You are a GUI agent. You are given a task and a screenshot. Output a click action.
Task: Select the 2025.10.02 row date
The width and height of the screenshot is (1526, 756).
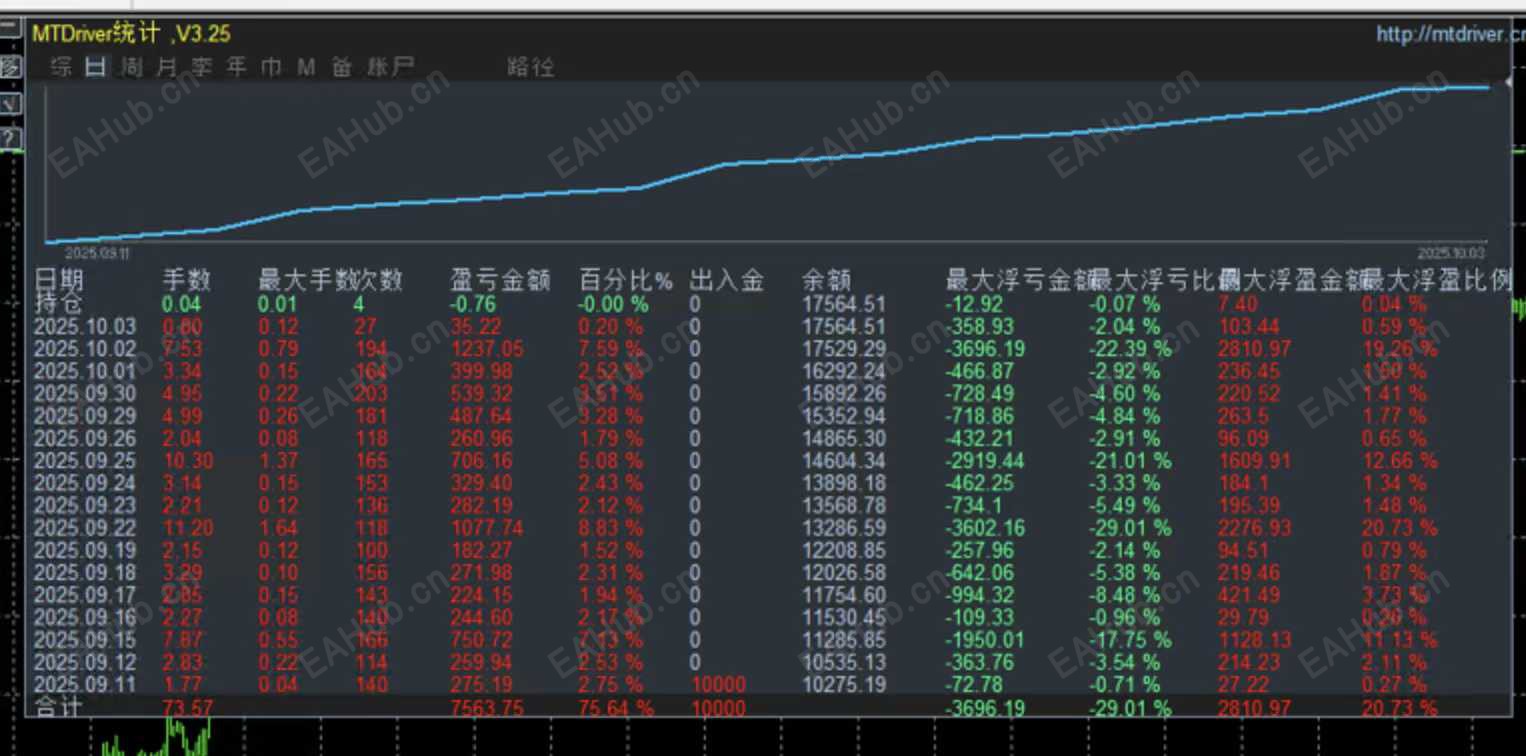tap(85, 349)
